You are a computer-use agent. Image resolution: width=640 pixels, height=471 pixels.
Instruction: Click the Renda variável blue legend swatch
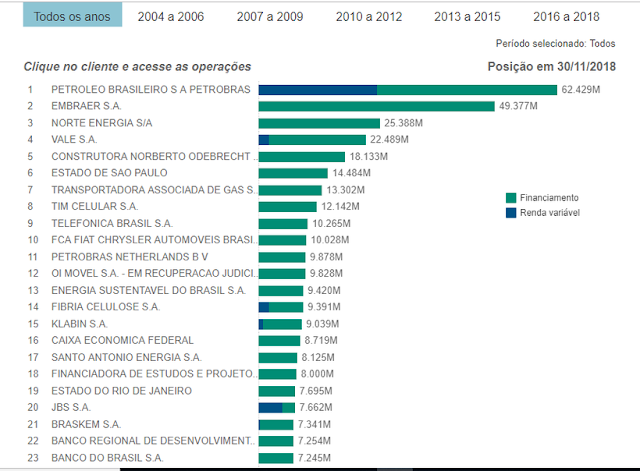tap(511, 213)
